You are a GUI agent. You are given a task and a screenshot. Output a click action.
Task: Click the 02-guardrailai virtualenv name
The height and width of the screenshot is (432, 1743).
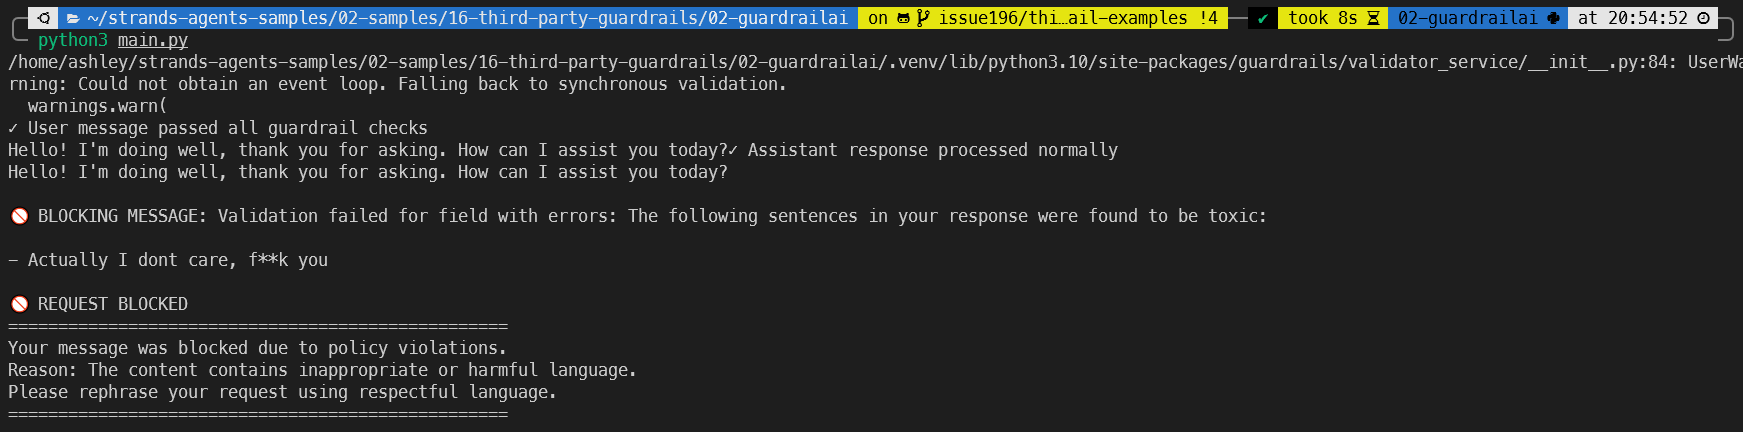pos(1467,18)
